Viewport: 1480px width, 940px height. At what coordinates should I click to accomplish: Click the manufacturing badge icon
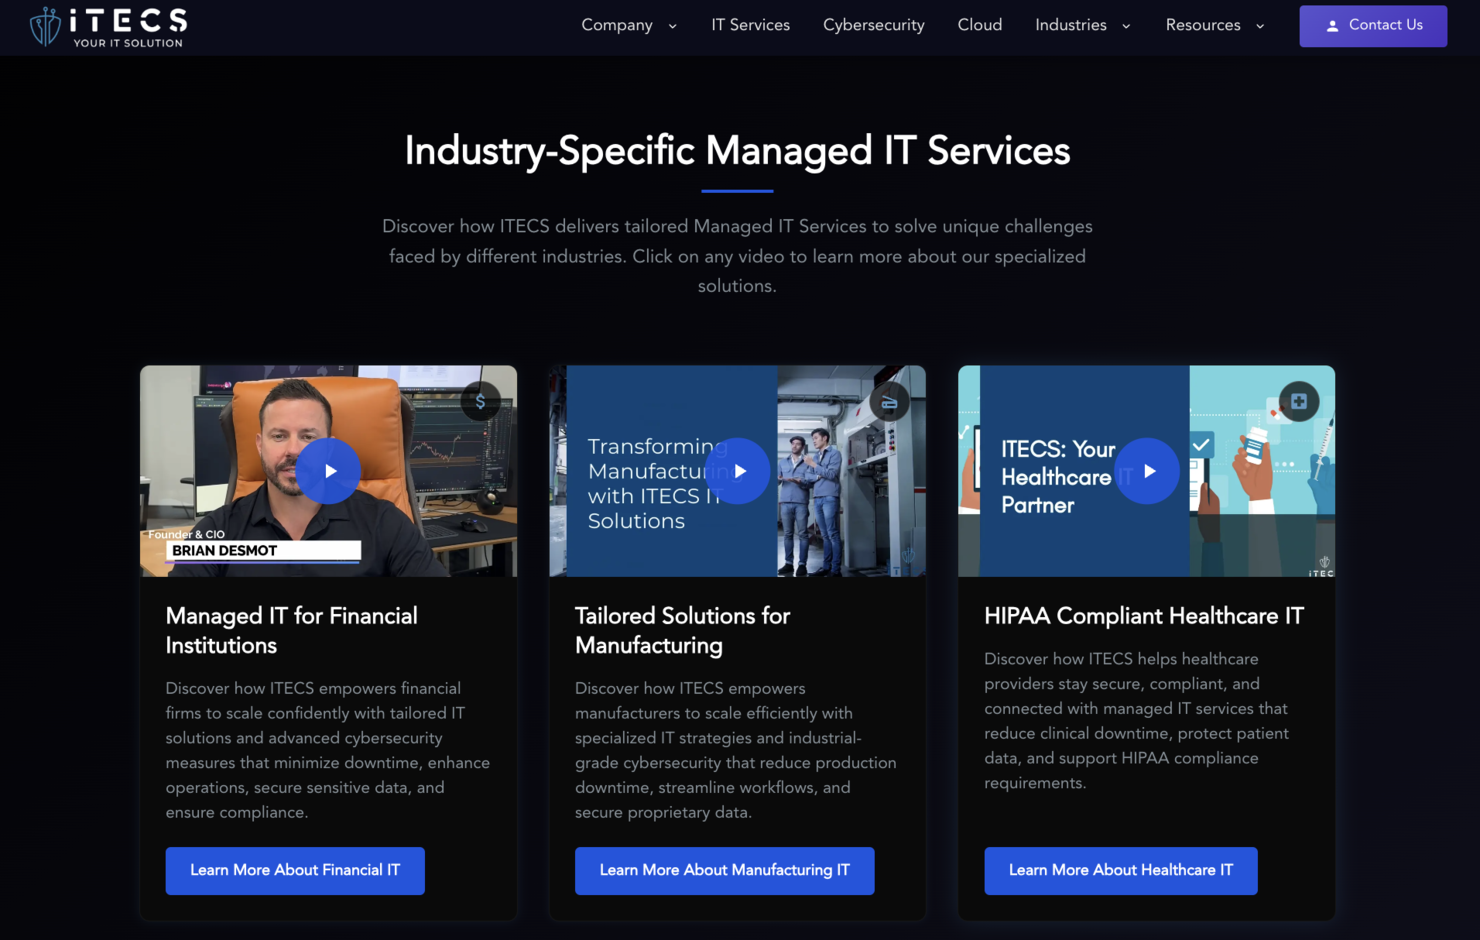889,402
